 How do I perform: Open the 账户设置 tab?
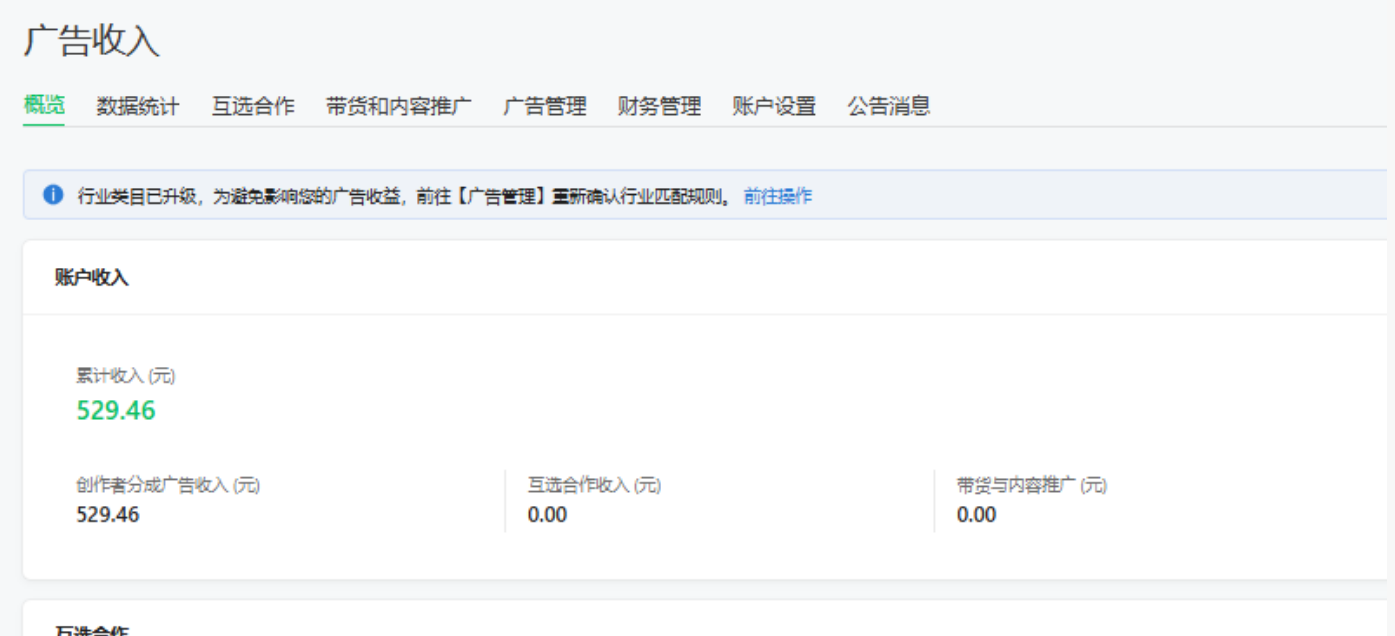pyautogui.click(x=774, y=106)
